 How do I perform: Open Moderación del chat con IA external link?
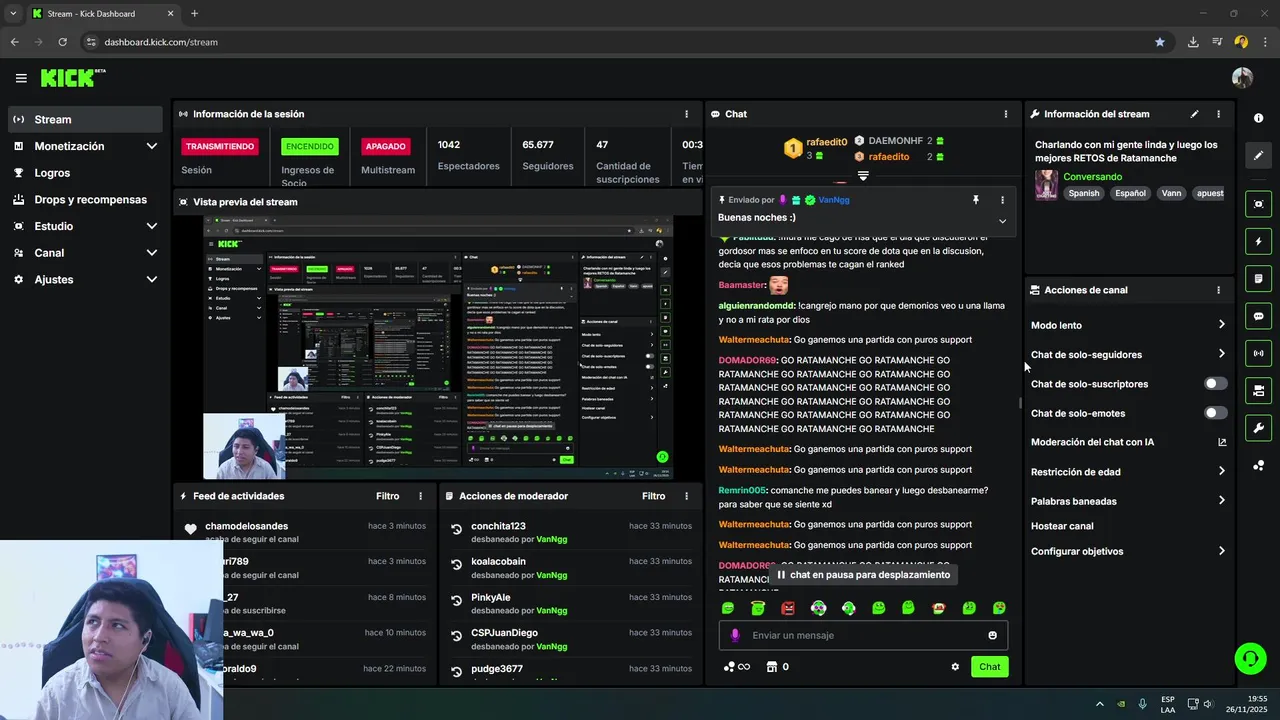pos(1222,442)
